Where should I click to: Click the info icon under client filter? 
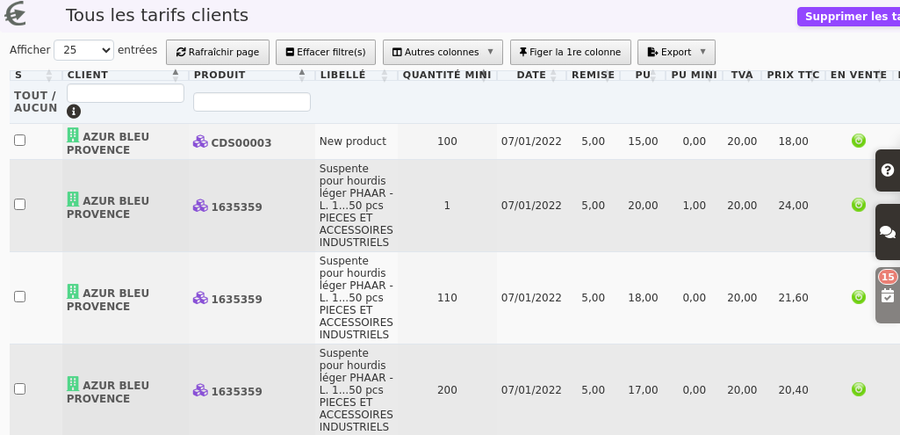click(x=73, y=111)
